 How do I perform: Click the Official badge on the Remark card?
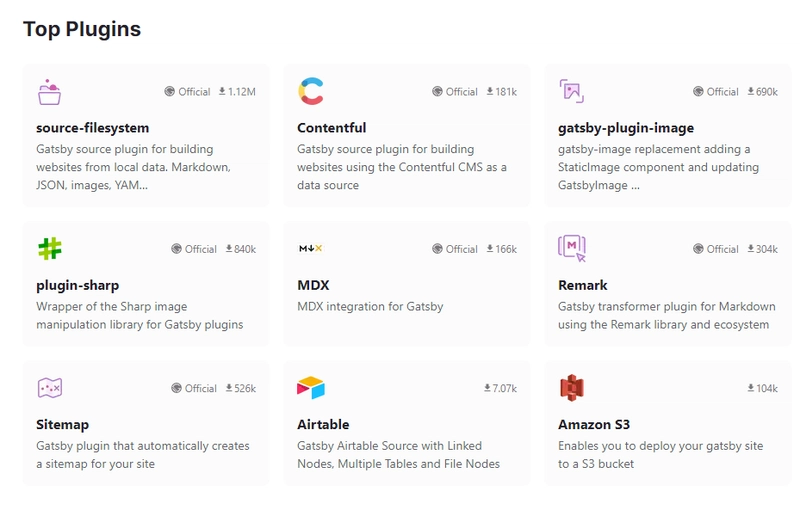(716, 249)
